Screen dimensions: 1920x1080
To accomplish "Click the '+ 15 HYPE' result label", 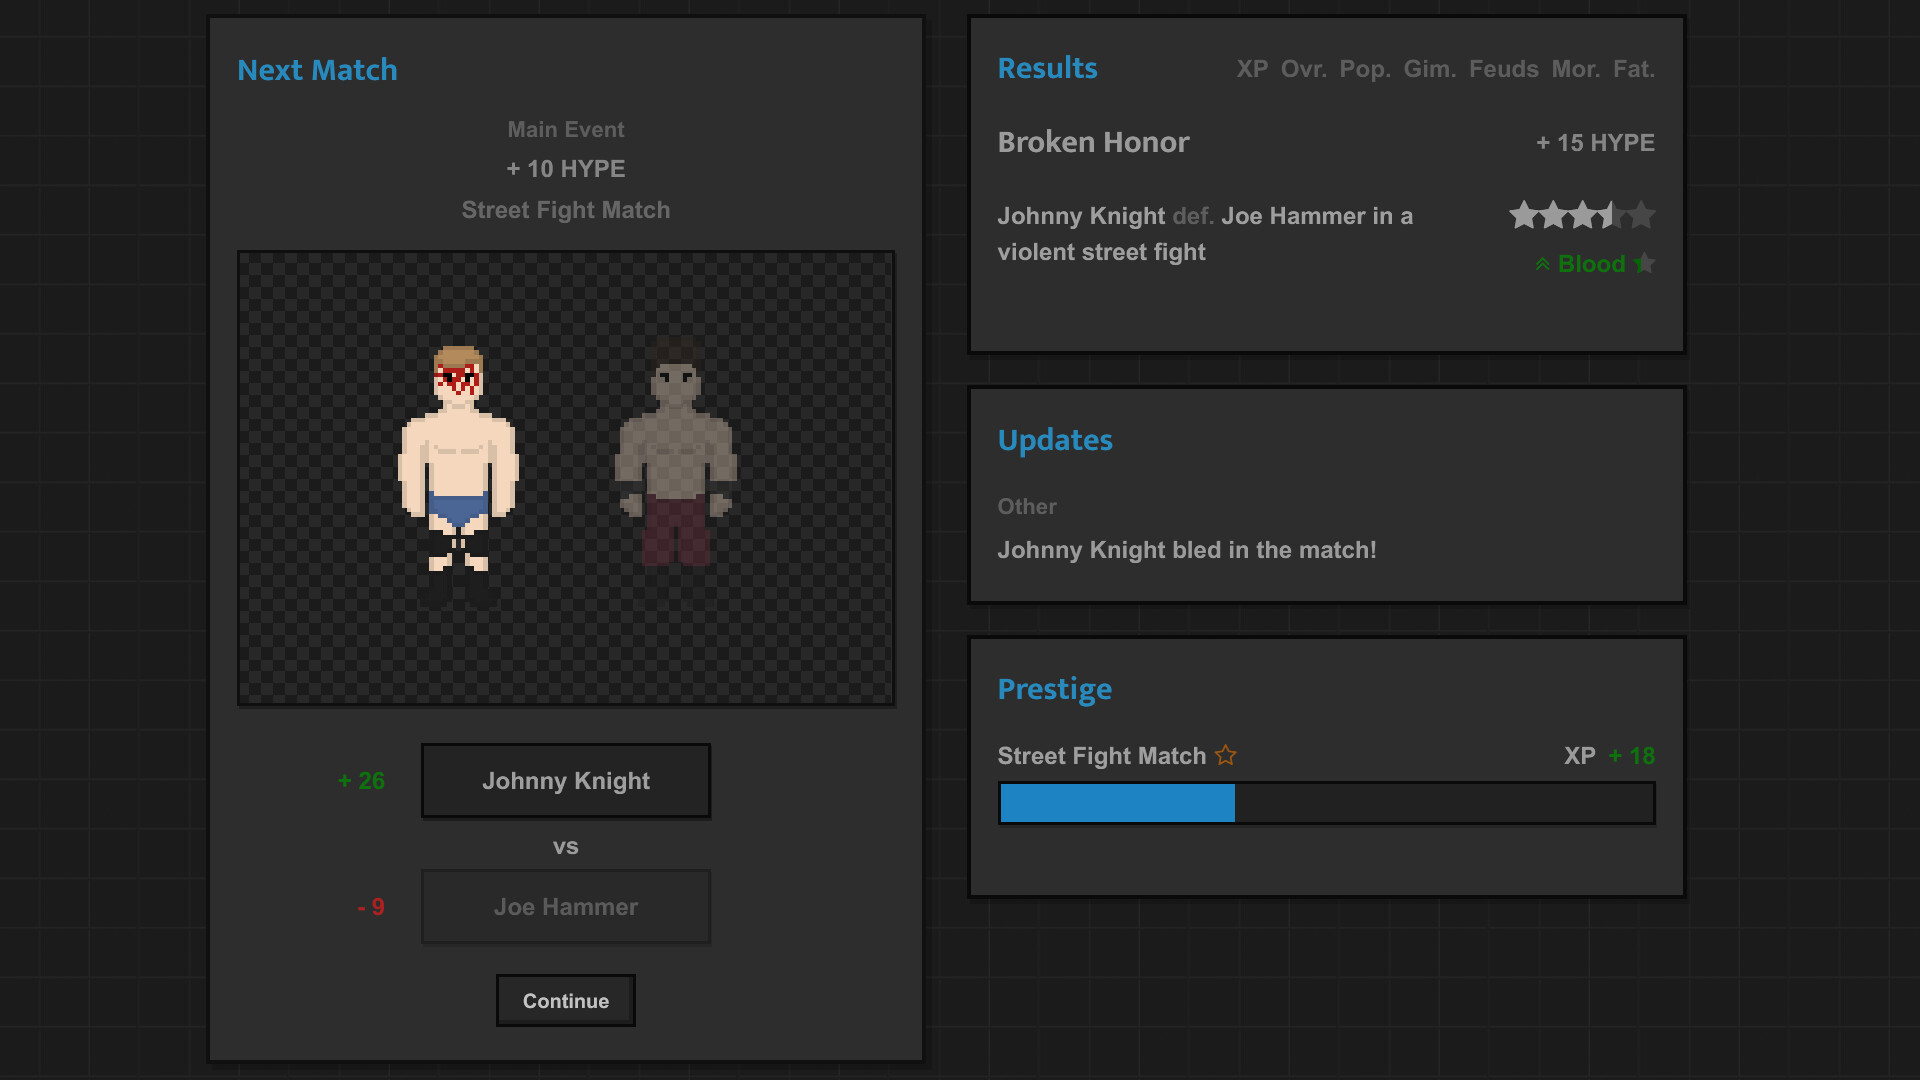I will (x=1594, y=142).
